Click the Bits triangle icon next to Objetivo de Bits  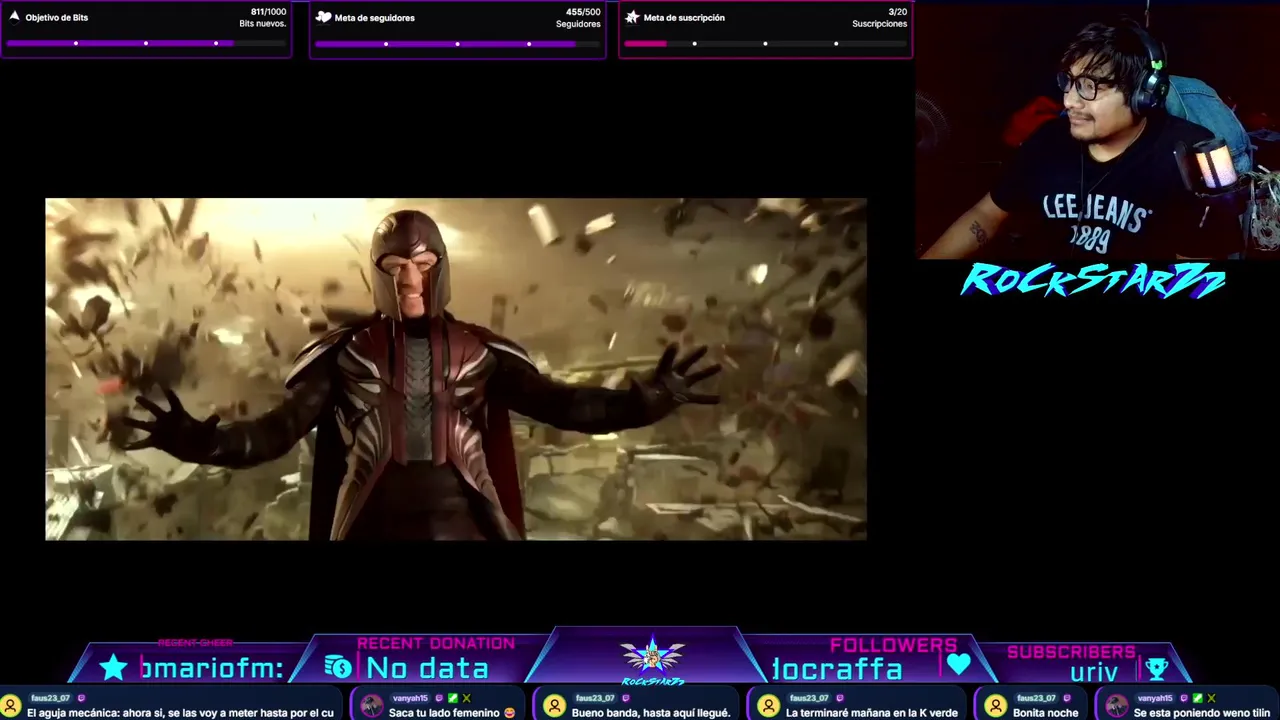pyautogui.click(x=14, y=17)
